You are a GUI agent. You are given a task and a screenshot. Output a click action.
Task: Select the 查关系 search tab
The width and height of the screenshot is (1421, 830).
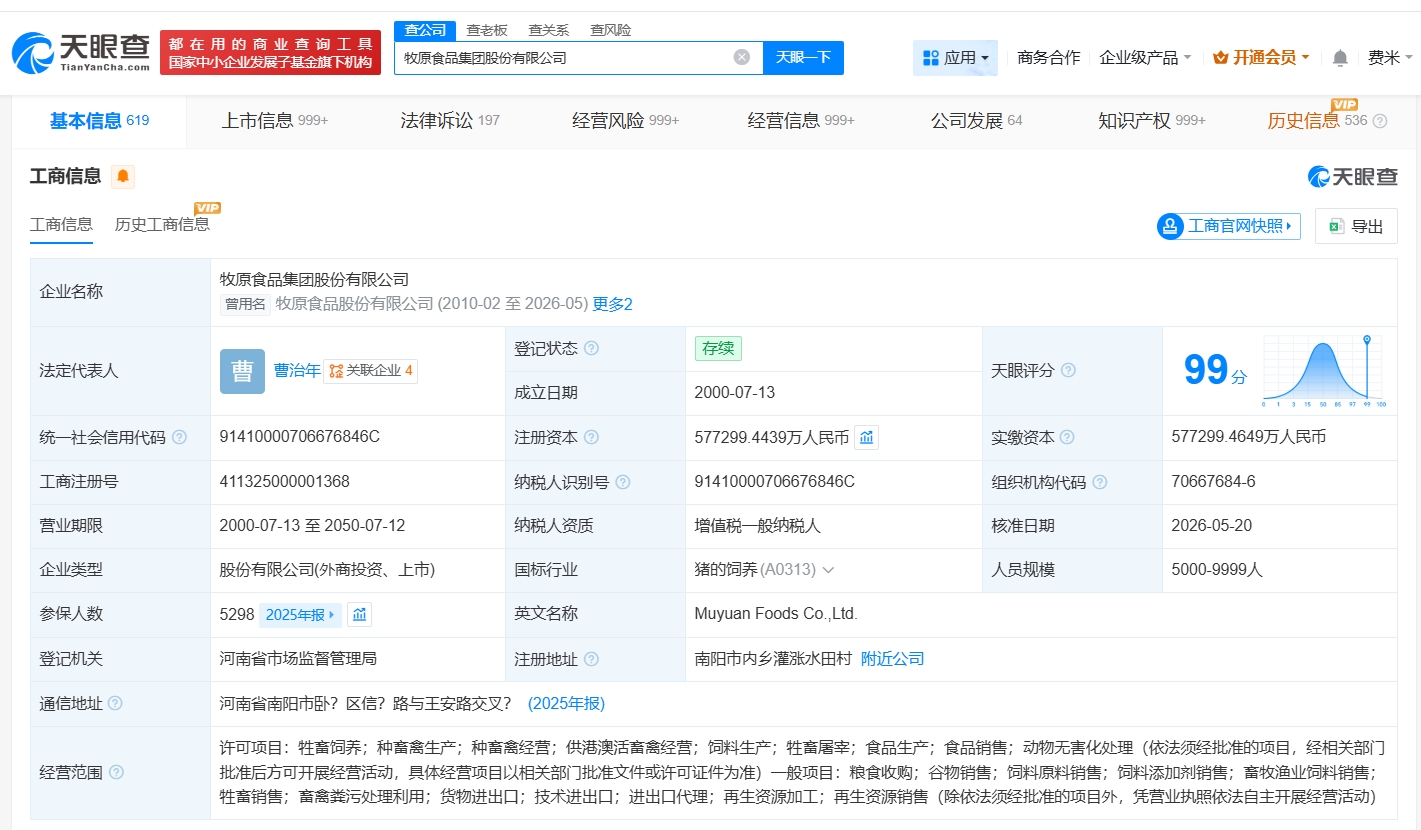tap(549, 30)
